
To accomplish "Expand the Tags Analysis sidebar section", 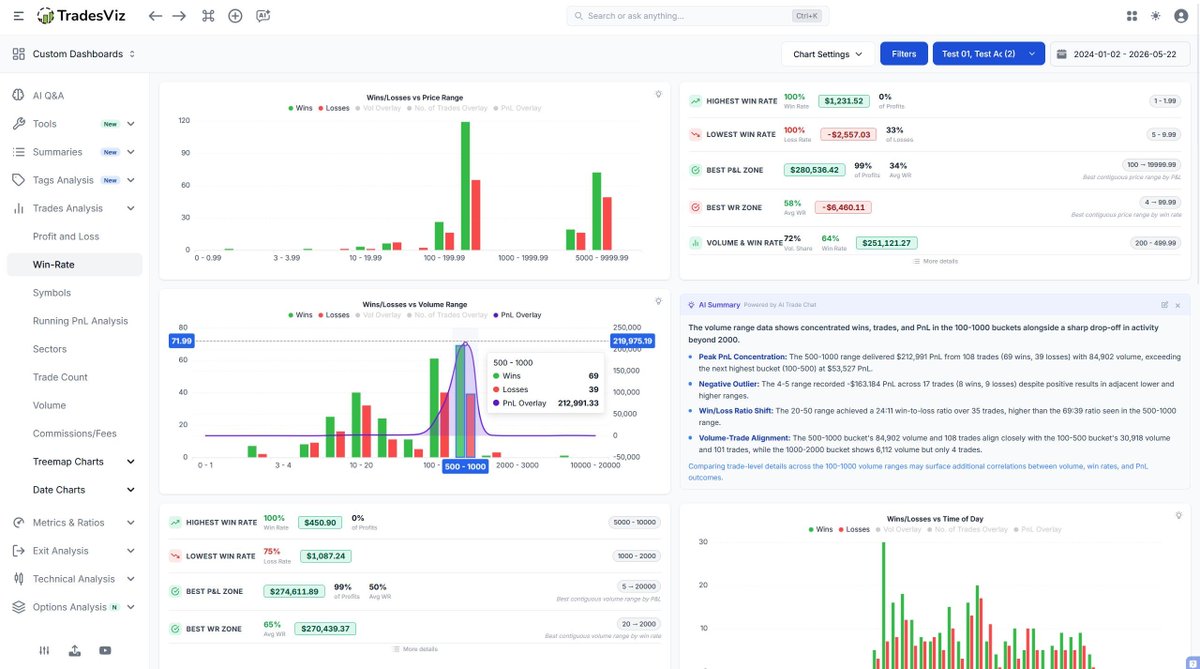I will pyautogui.click(x=131, y=180).
